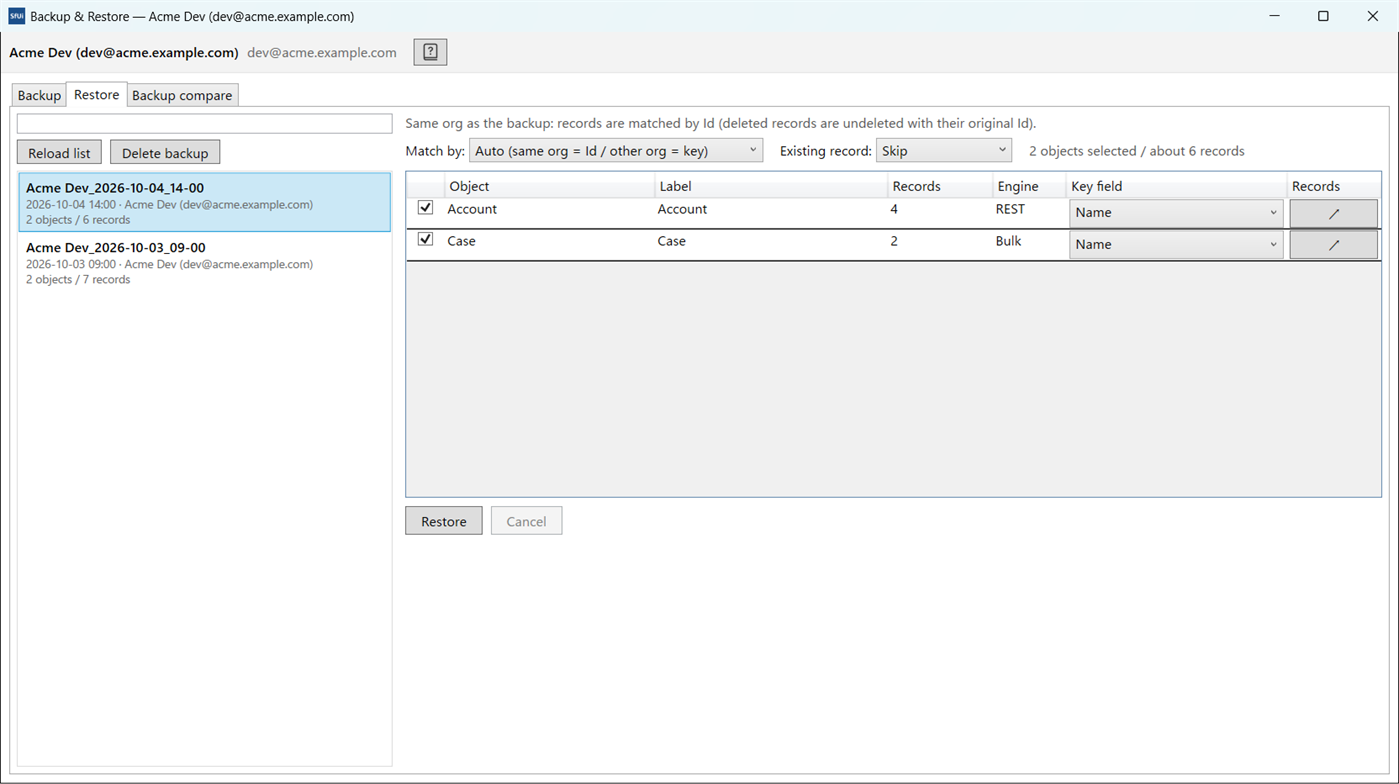Maximize the Backup & Restore window

tap(1323, 16)
